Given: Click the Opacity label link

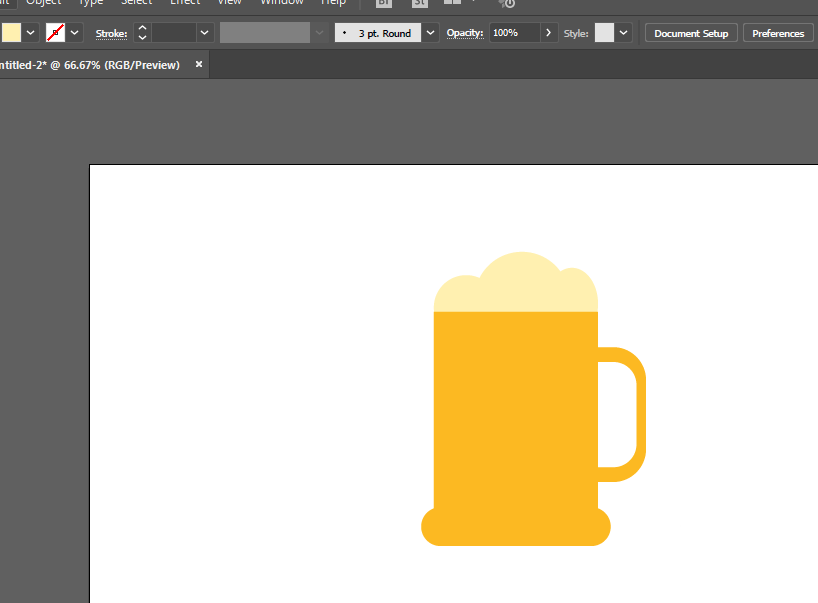Looking at the screenshot, I should (x=465, y=33).
